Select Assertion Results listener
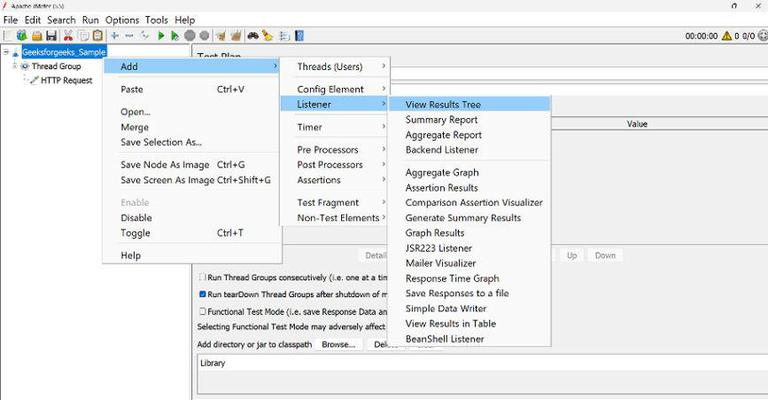 [469, 188]
